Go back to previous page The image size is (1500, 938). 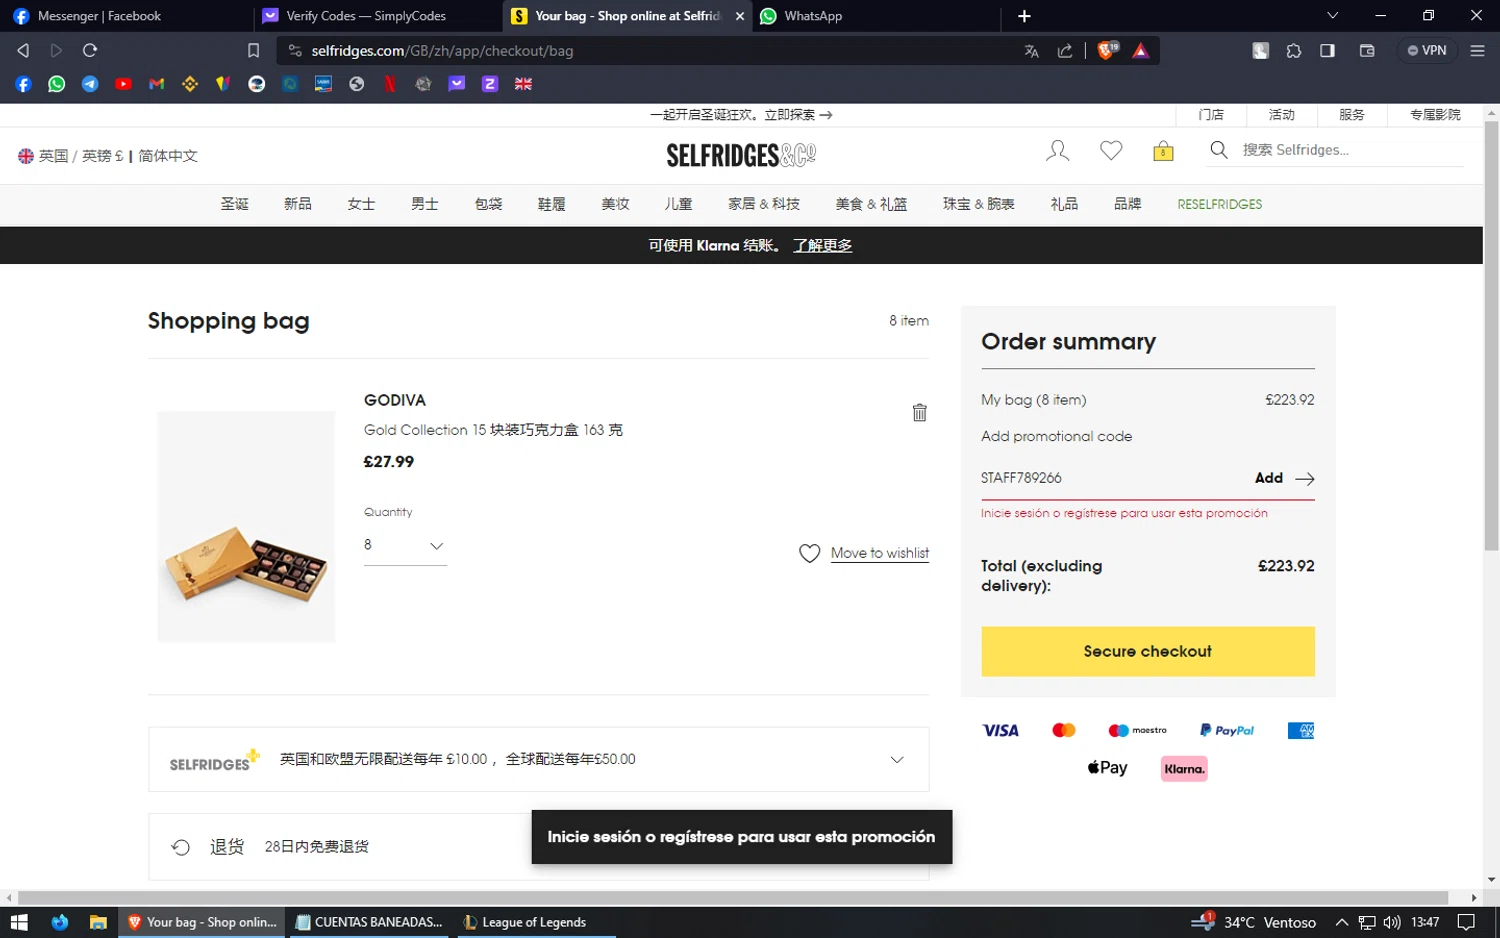23,50
